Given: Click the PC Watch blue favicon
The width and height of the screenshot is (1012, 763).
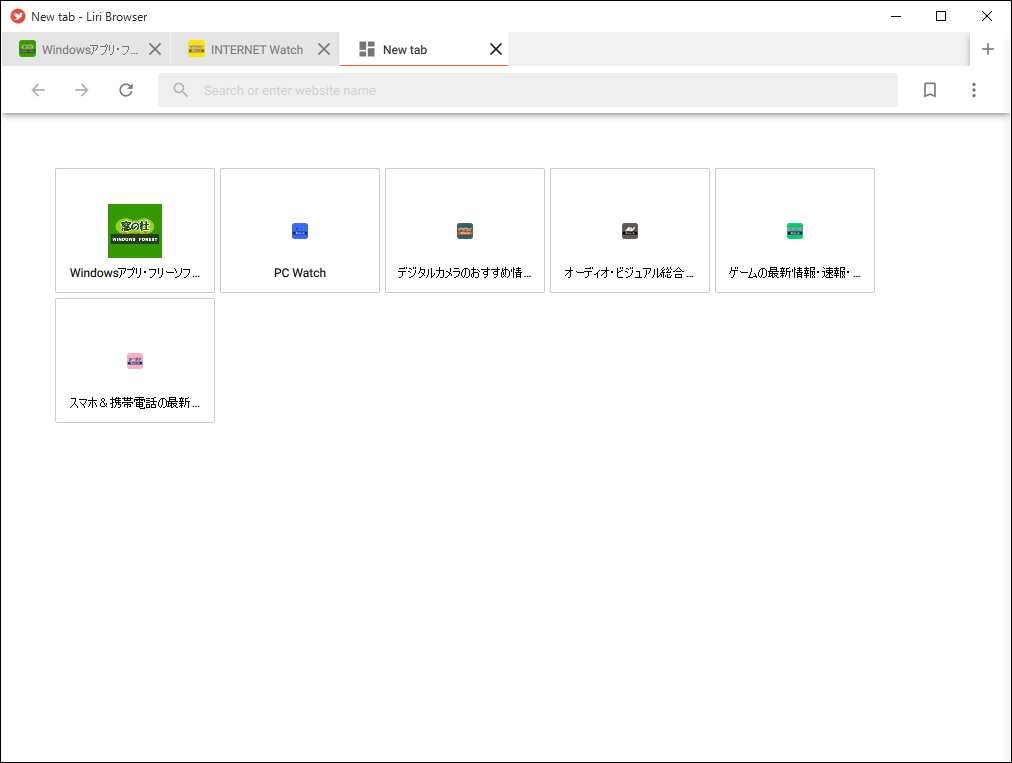Looking at the screenshot, I should coord(300,230).
